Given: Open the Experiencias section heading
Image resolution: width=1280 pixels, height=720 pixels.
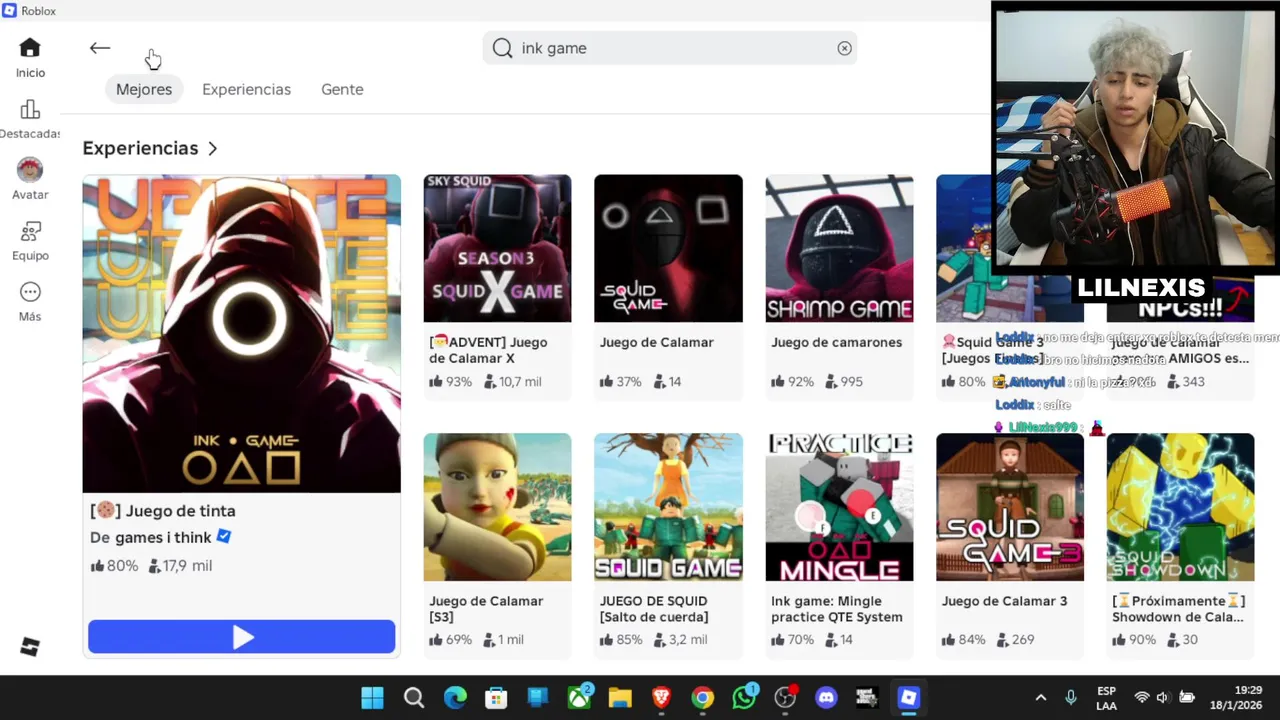Looking at the screenshot, I should point(140,148).
